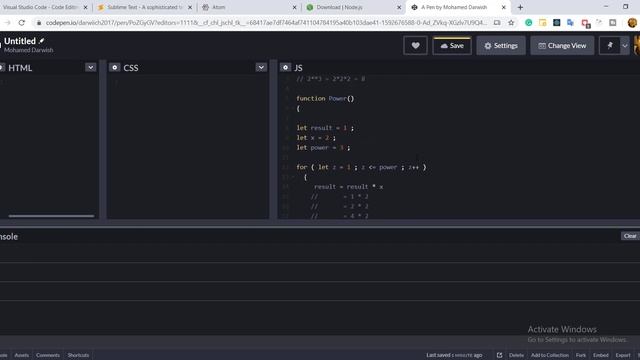The image size is (640, 360).
Task: Click the browser forward arrow
Action: 7,23
